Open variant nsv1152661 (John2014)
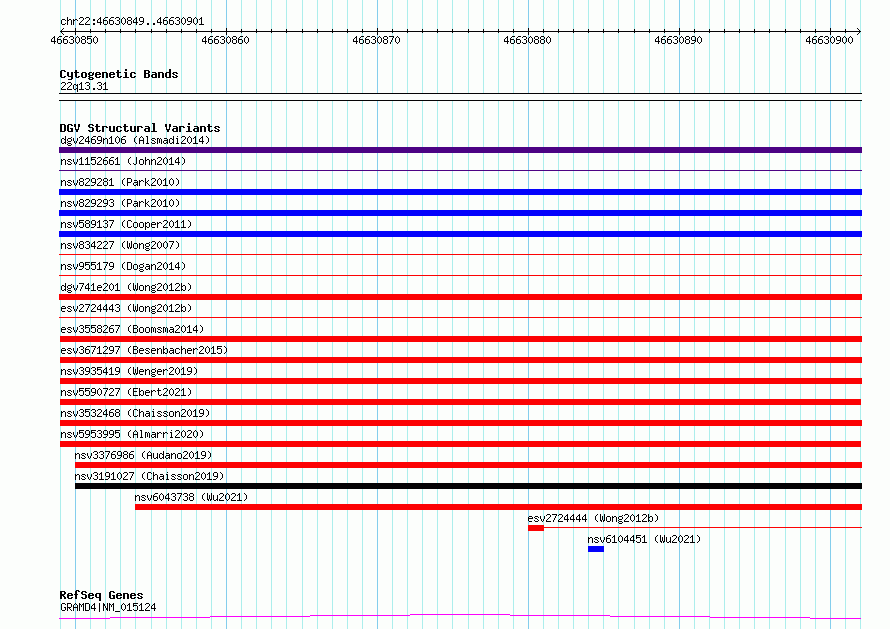890x629 pixels. [123, 161]
